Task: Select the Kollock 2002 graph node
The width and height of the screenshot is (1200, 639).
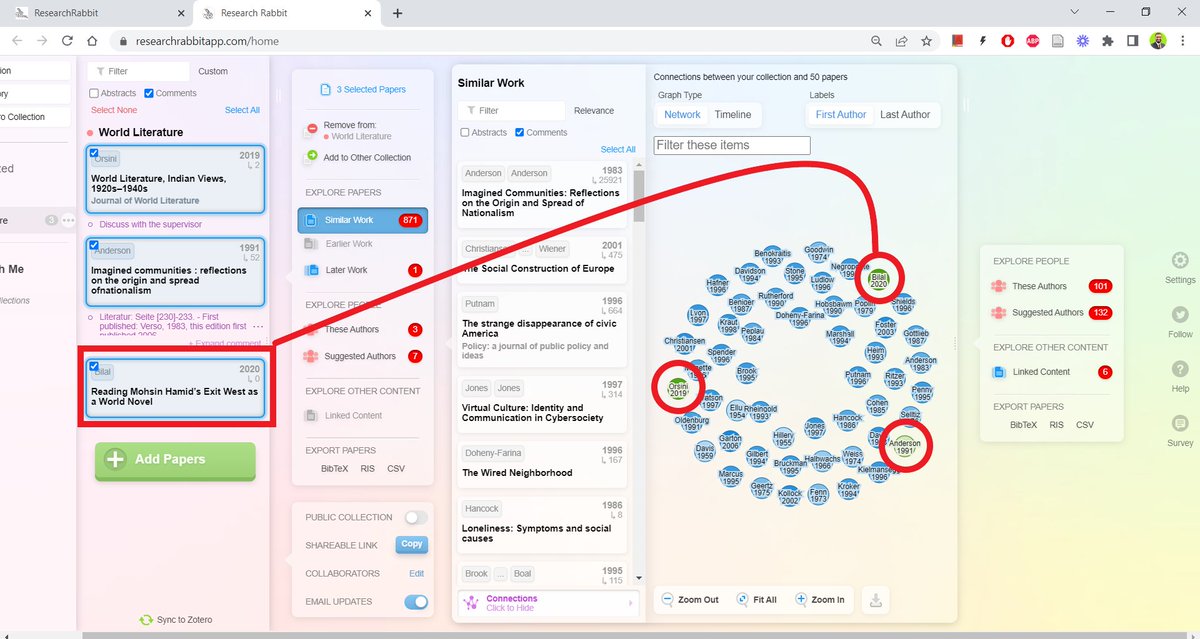Action: click(790, 496)
